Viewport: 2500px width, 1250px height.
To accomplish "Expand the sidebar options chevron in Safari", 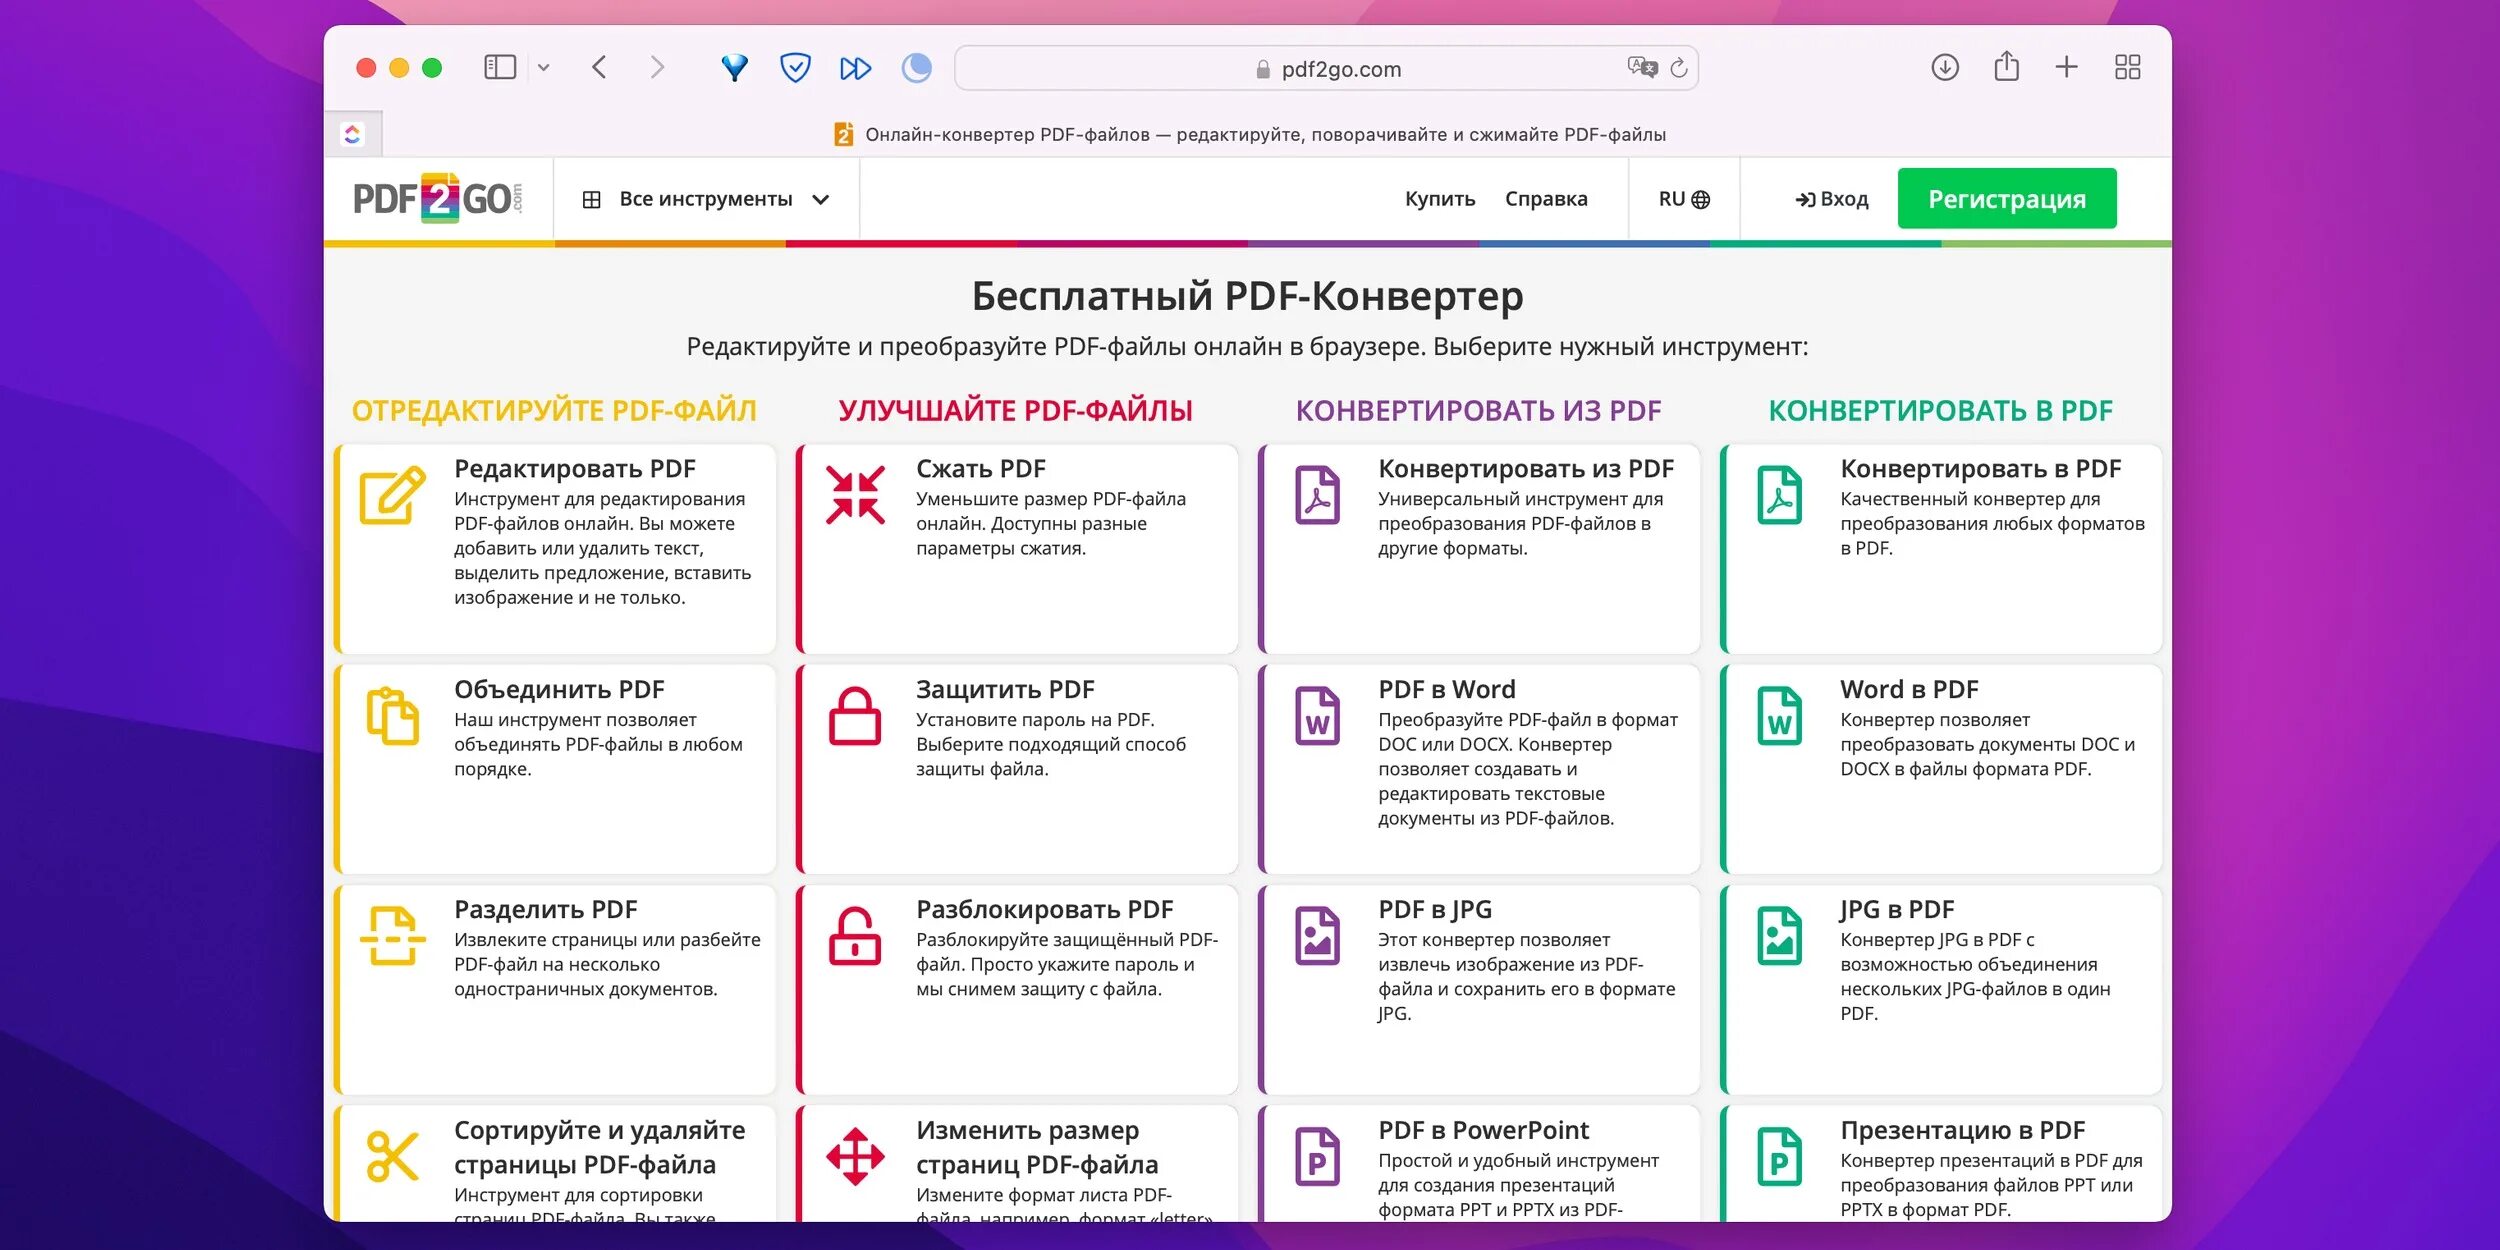I will 544,68.
